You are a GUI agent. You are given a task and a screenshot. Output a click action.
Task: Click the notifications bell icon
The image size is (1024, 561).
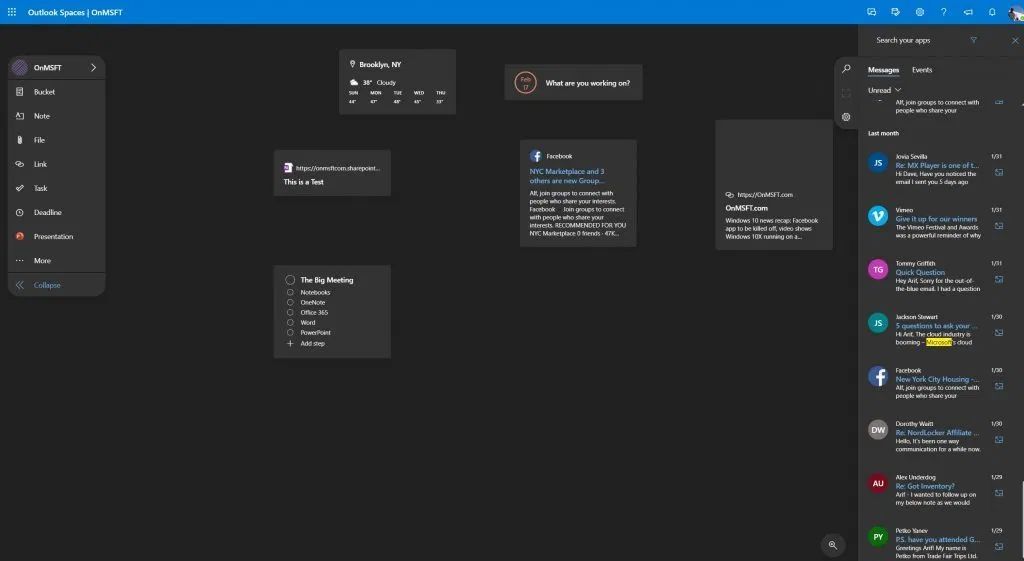[992, 12]
